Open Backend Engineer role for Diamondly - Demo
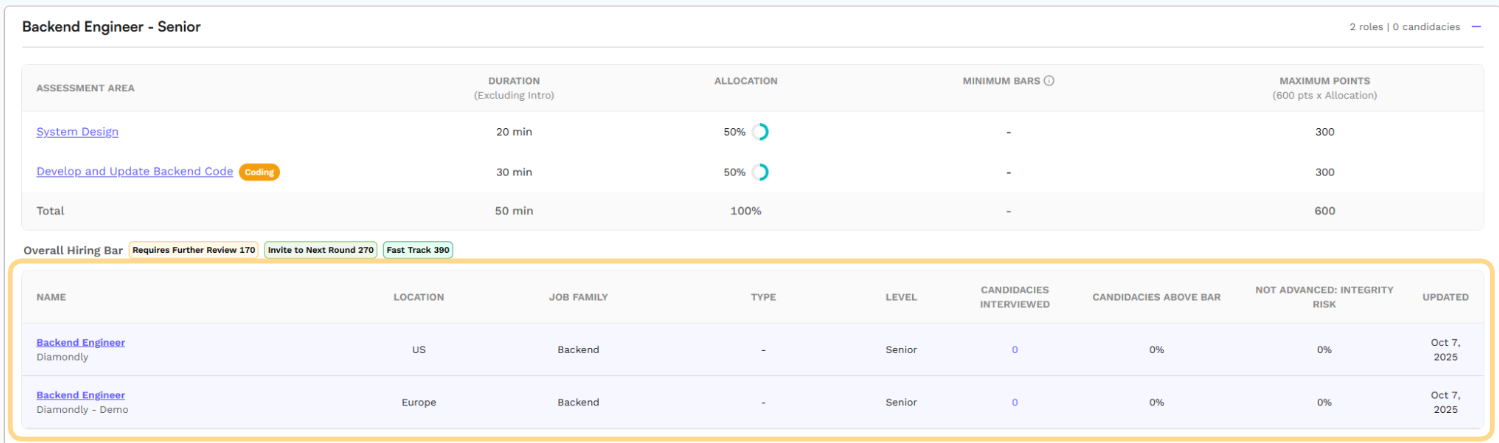1499x443 pixels. pos(81,396)
